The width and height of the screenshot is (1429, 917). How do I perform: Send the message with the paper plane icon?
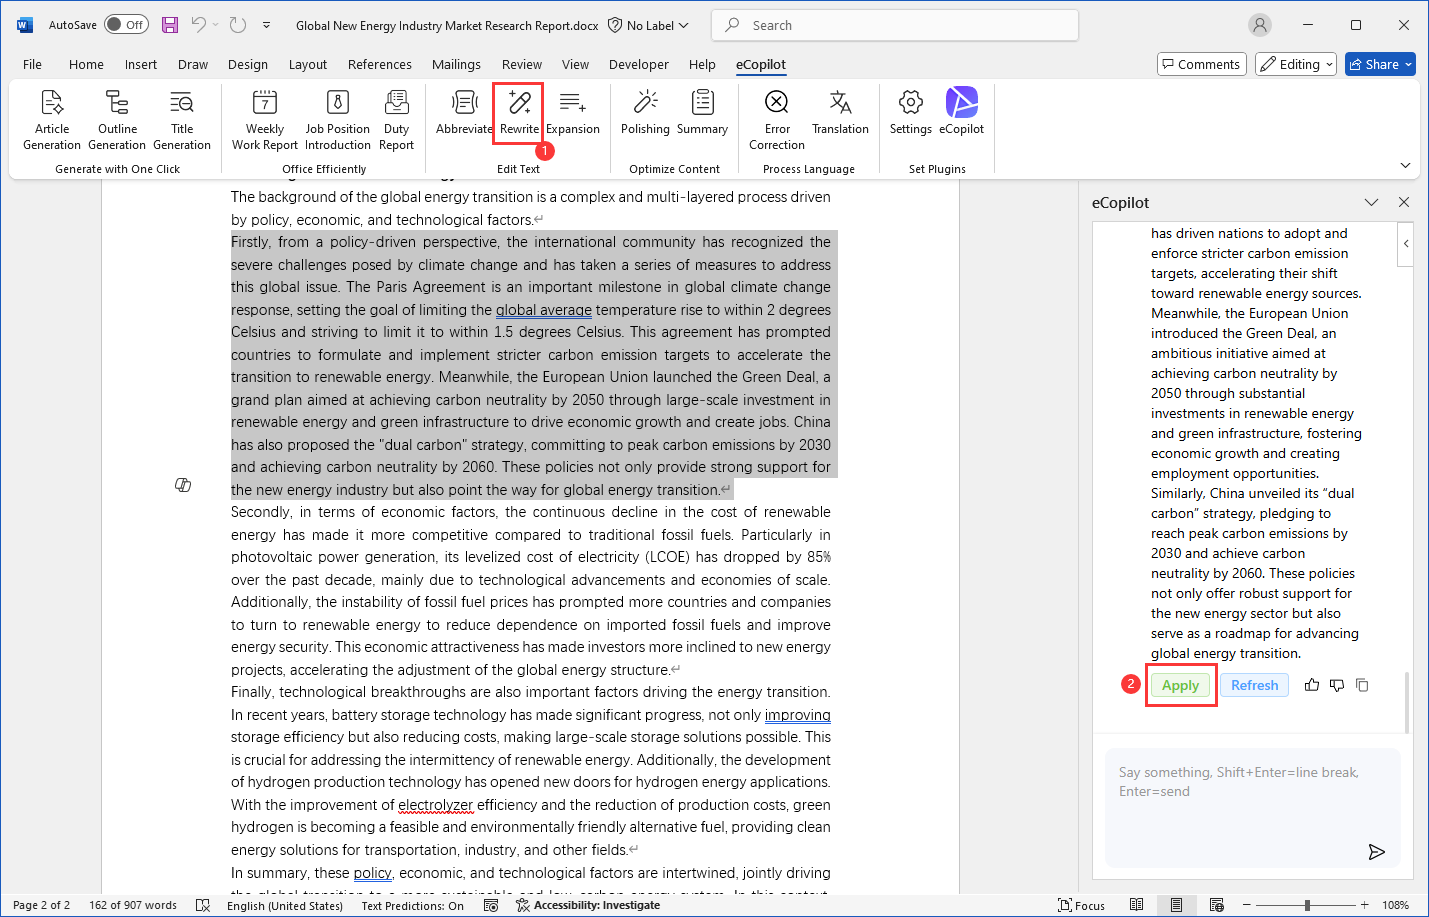point(1376,852)
